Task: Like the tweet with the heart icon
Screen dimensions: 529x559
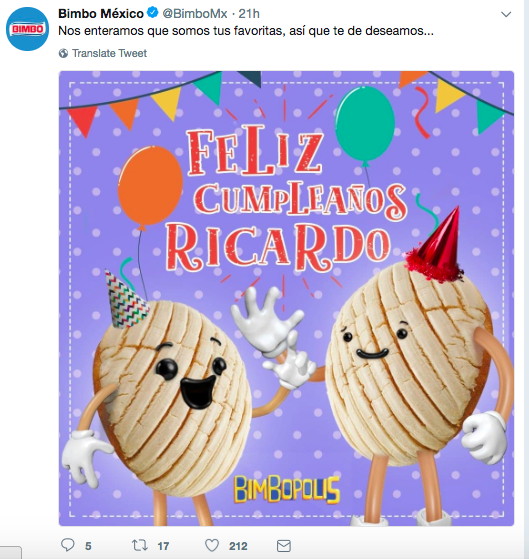Action: click(212, 545)
